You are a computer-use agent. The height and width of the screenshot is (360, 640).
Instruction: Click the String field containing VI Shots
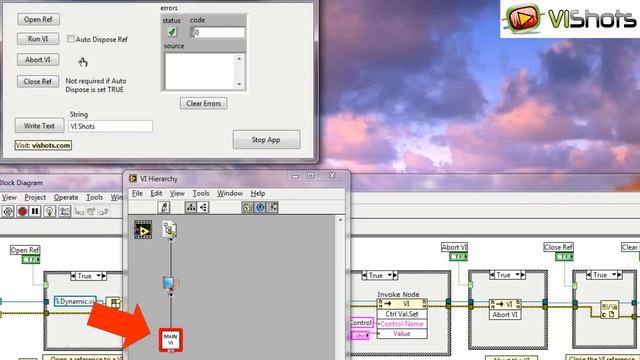click(x=110, y=126)
